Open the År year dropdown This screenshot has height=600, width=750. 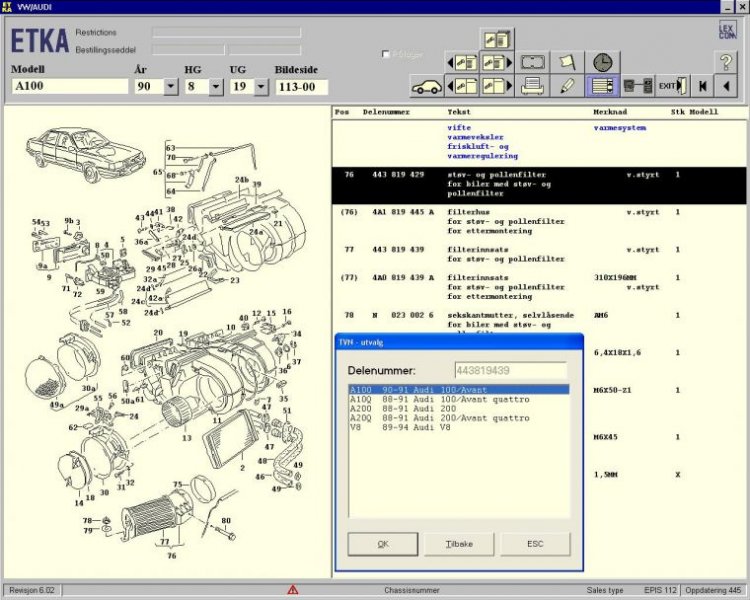tap(169, 87)
